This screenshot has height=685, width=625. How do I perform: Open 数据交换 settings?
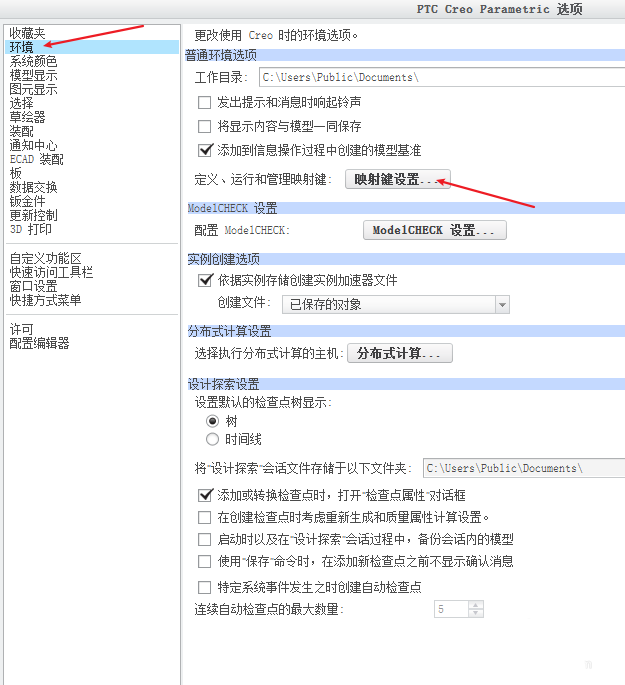tap(33, 187)
